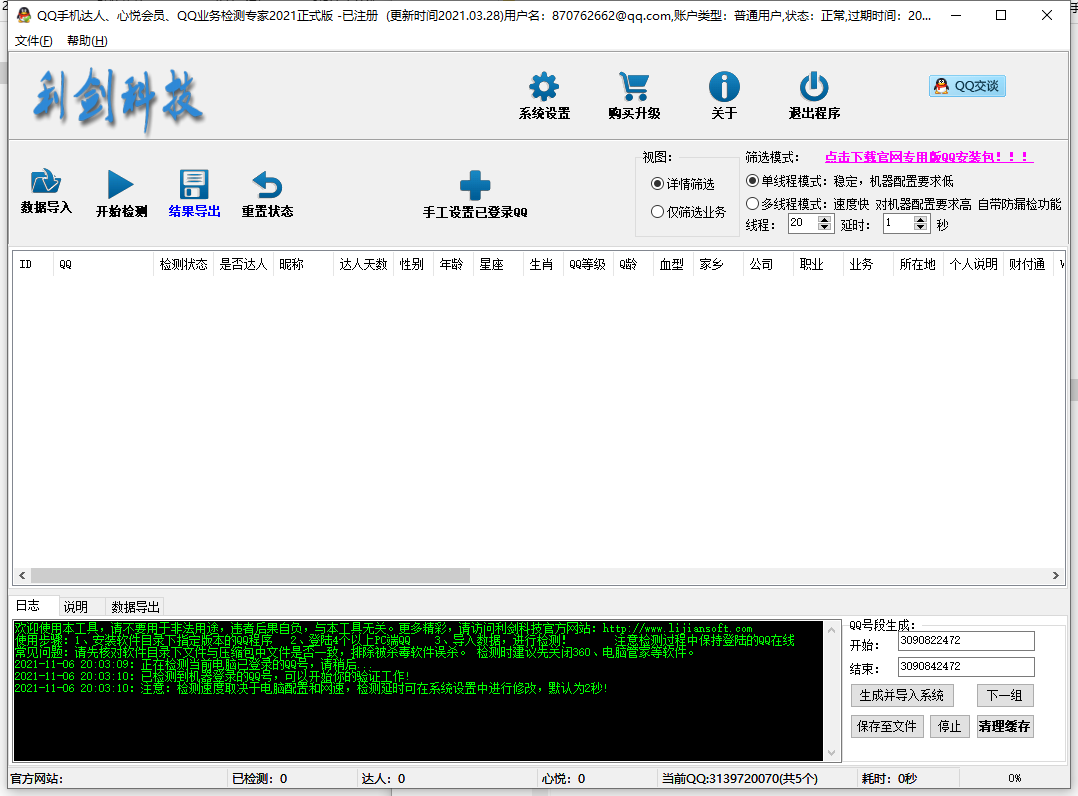Click the 开始 QQ number input field
Viewport: 1078px width, 796px height.
tap(965, 641)
